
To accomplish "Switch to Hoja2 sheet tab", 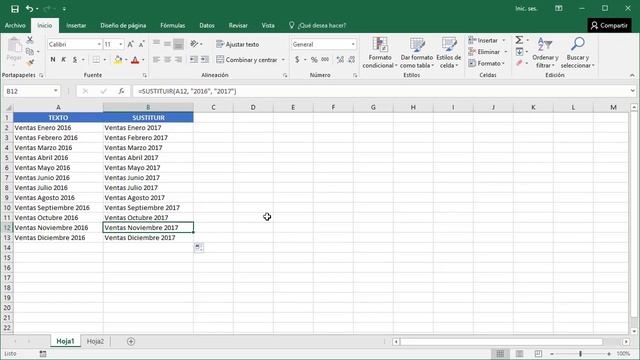I will pos(95,341).
